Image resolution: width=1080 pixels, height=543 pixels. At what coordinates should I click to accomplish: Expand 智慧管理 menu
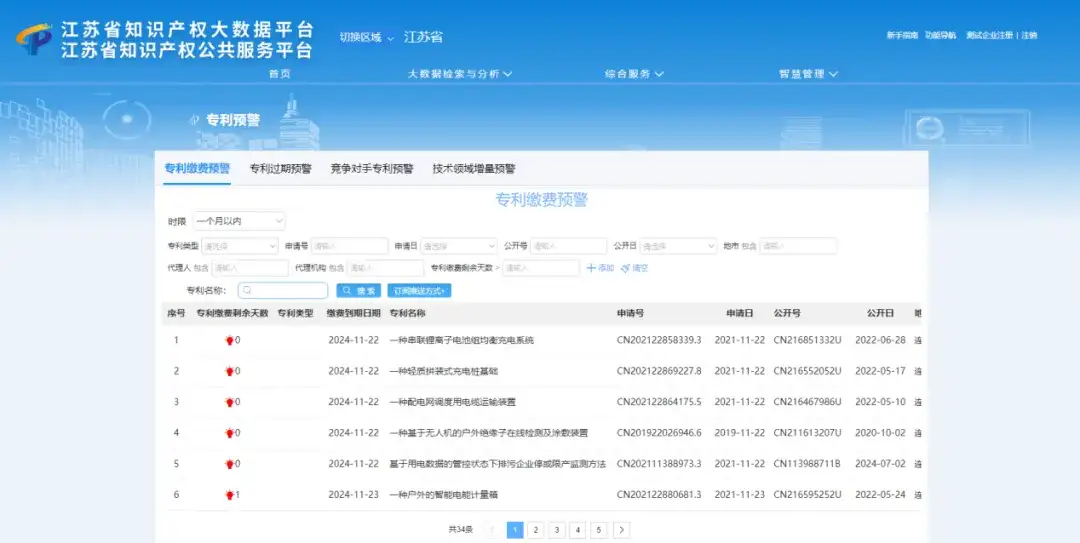point(808,74)
